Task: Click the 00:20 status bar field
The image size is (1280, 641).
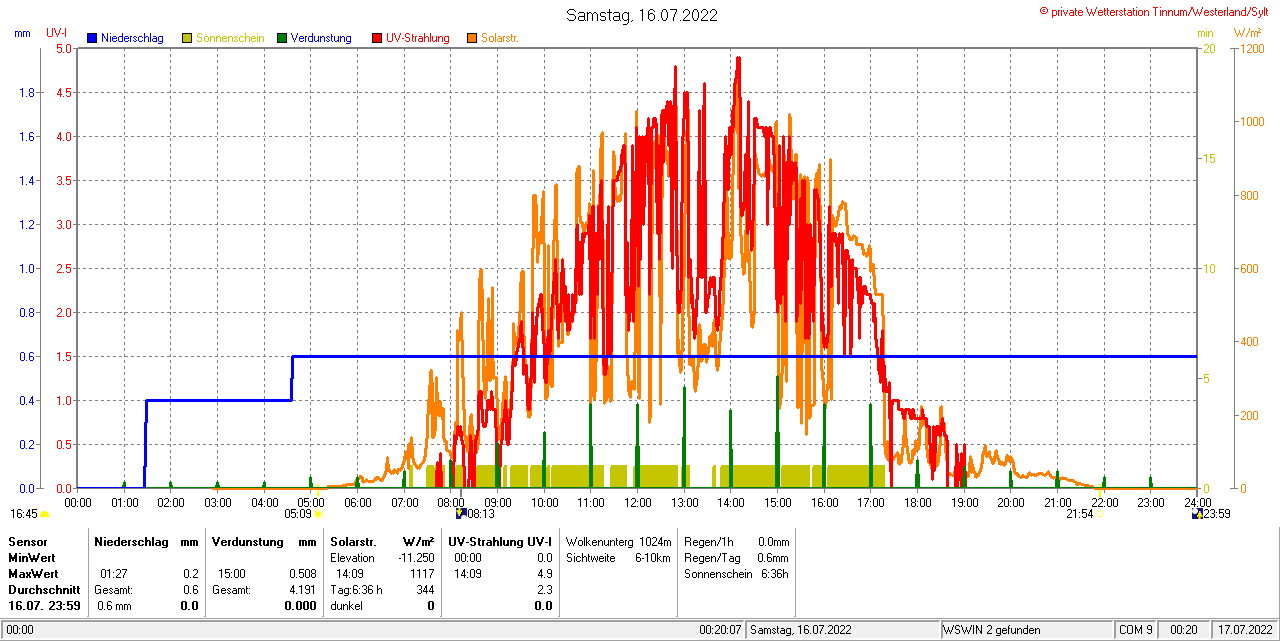Action: pyautogui.click(x=1184, y=630)
